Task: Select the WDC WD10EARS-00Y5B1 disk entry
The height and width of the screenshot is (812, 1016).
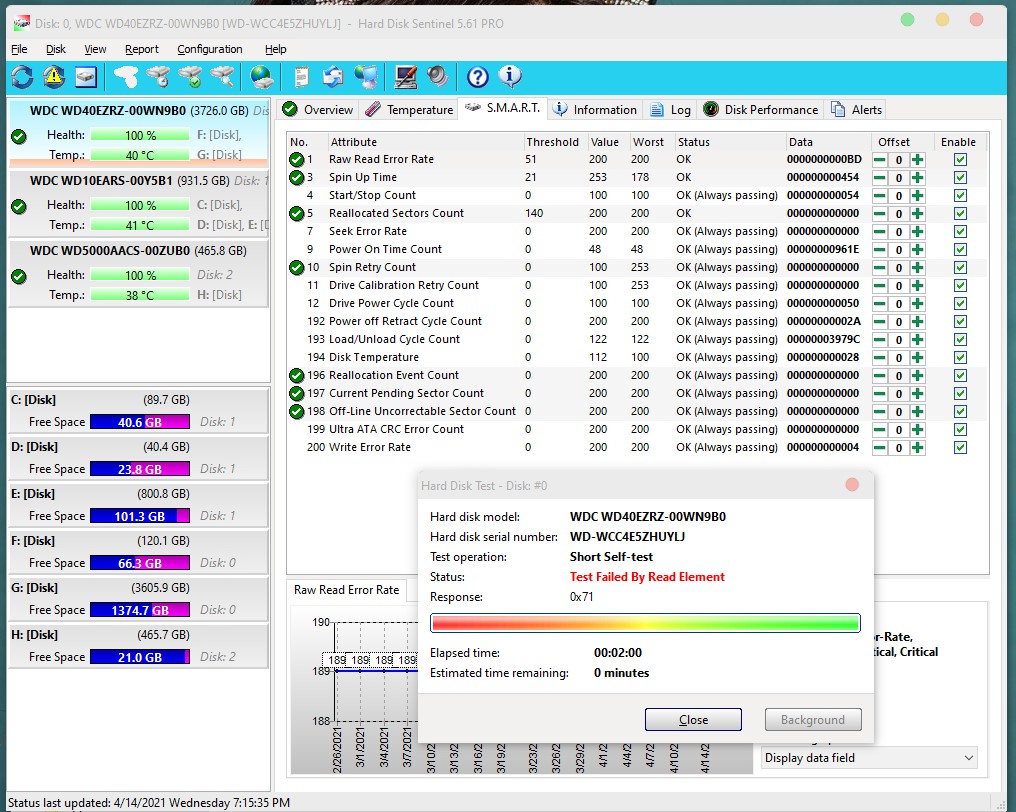Action: coord(138,204)
